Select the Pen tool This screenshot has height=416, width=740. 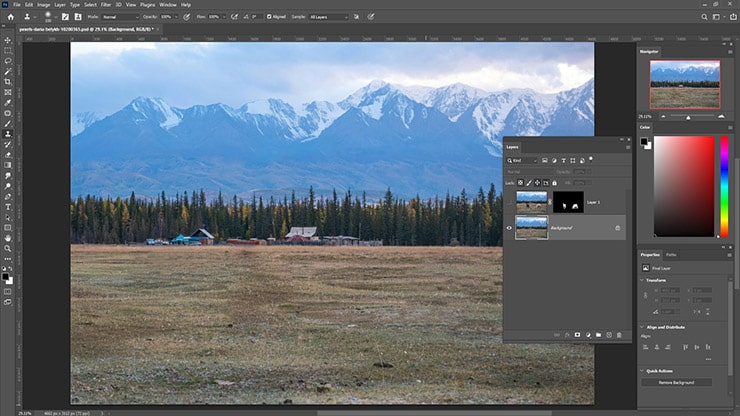point(8,196)
